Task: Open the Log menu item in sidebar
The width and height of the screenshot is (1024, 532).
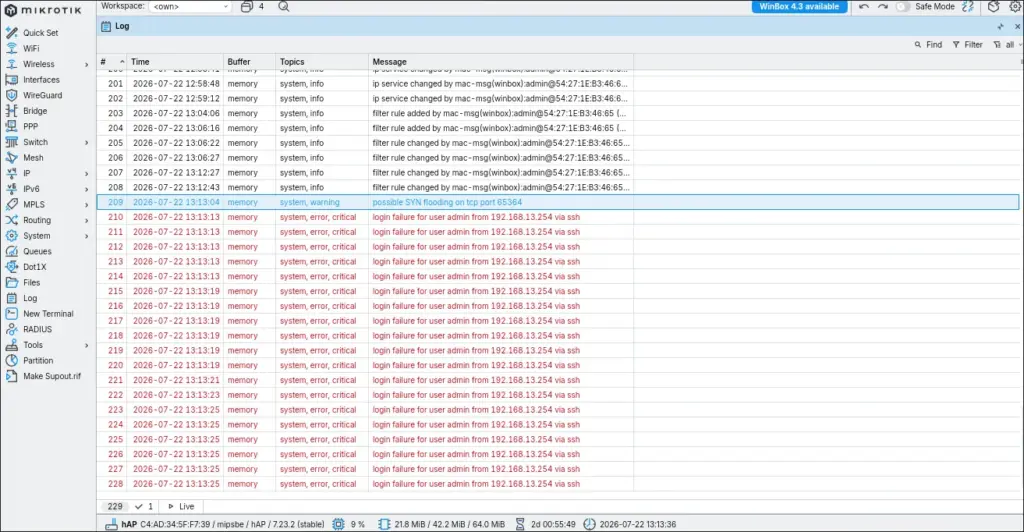Action: point(30,298)
